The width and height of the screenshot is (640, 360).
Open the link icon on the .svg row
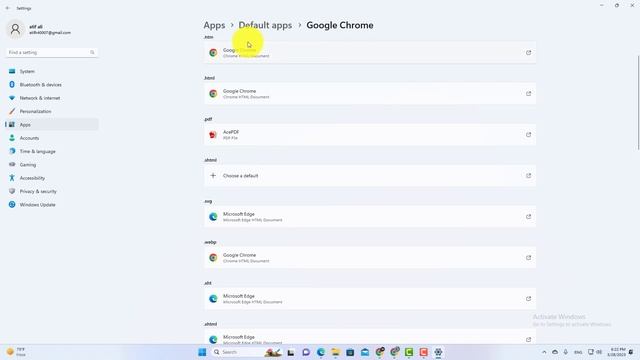click(529, 217)
